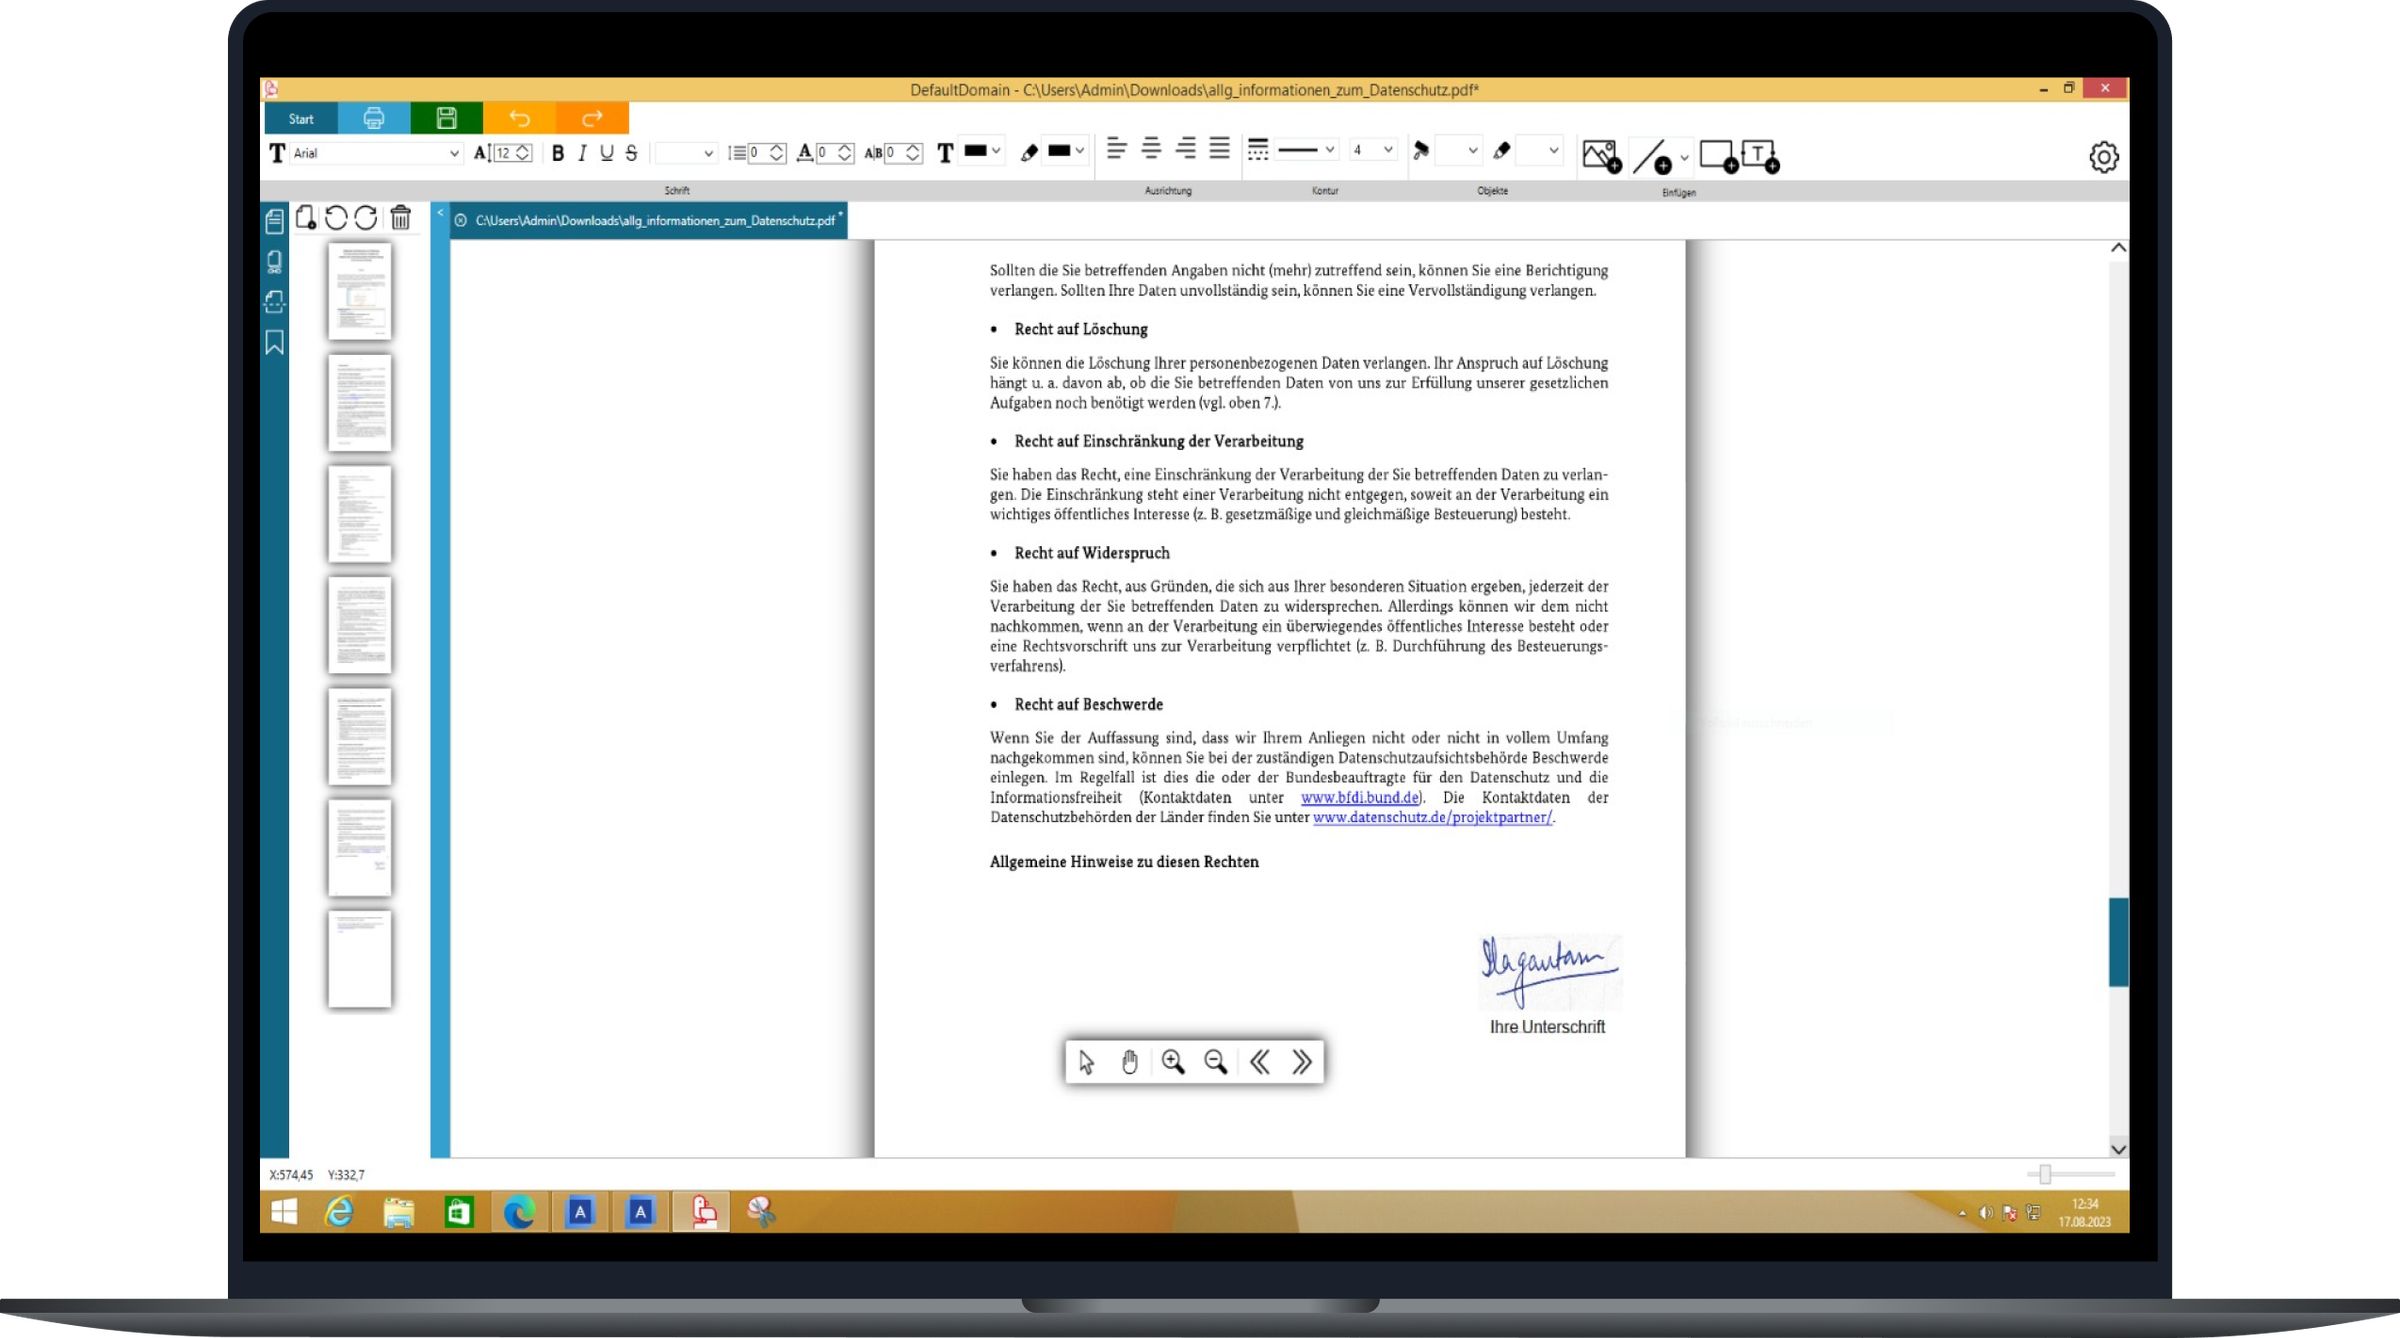Open the third sidebar panel icon
This screenshot has height=1338, width=2400.
click(x=274, y=301)
